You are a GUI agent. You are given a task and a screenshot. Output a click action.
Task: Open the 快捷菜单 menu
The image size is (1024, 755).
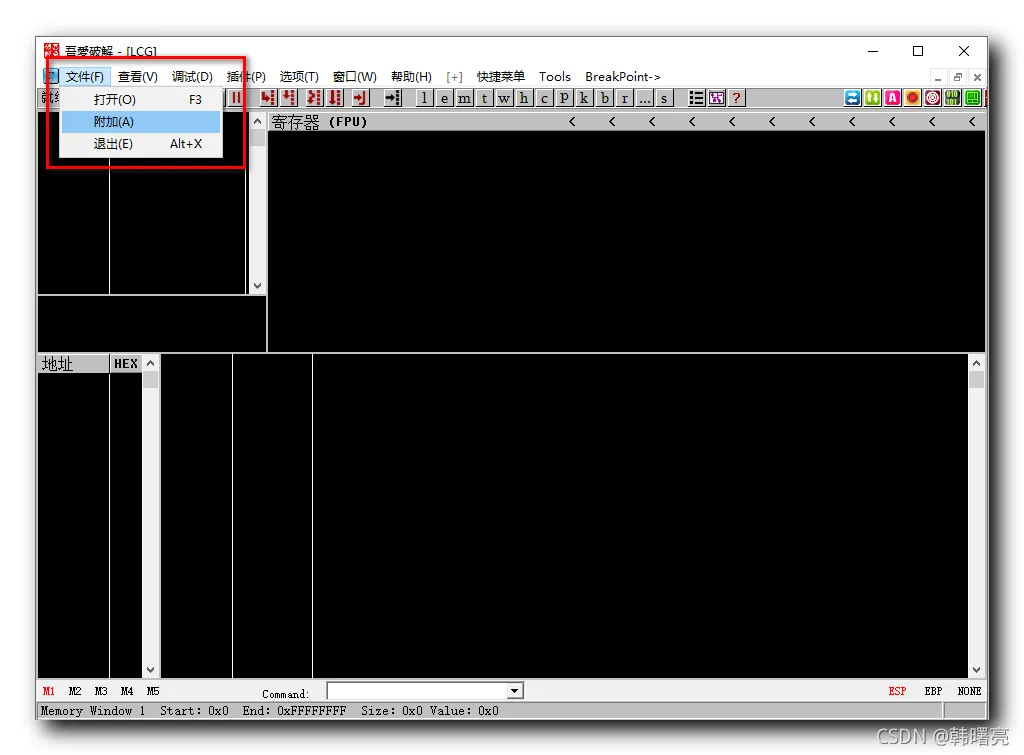pyautogui.click(x=500, y=76)
